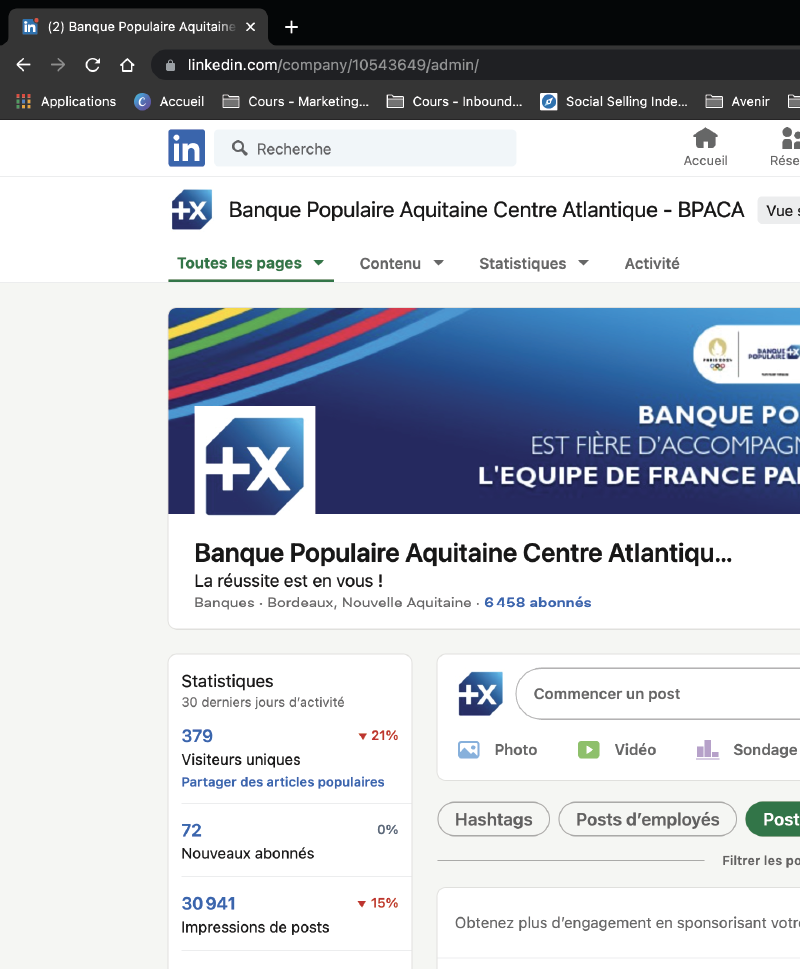
Task: Click the 6 458 abonnés link
Action: (537, 603)
